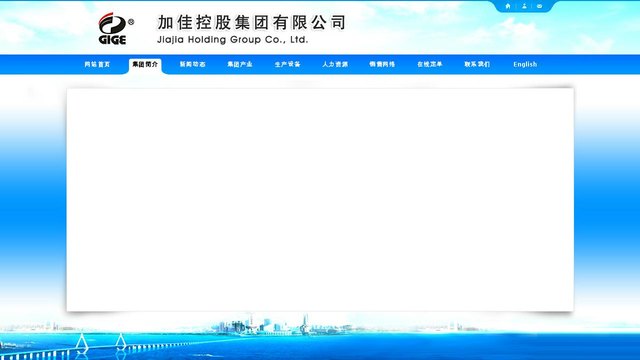The width and height of the screenshot is (640, 360).
Task: Open the 网站首页 home page menu
Action: tap(97, 64)
